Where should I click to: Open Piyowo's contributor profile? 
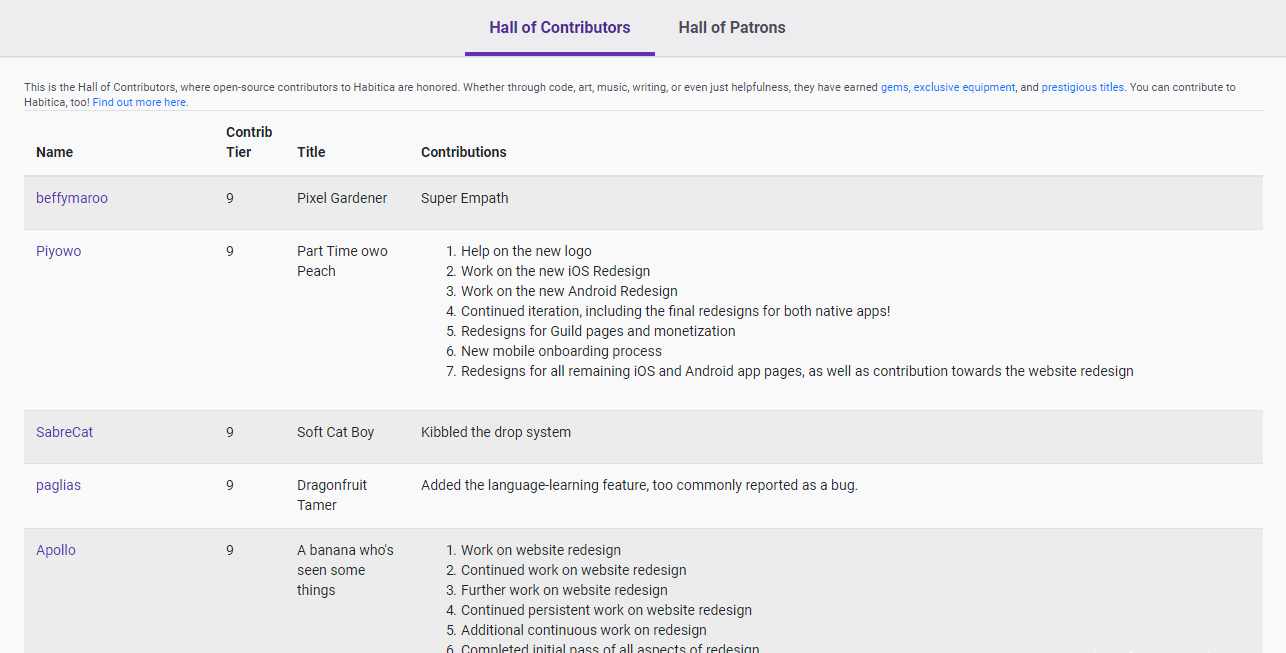click(x=58, y=251)
